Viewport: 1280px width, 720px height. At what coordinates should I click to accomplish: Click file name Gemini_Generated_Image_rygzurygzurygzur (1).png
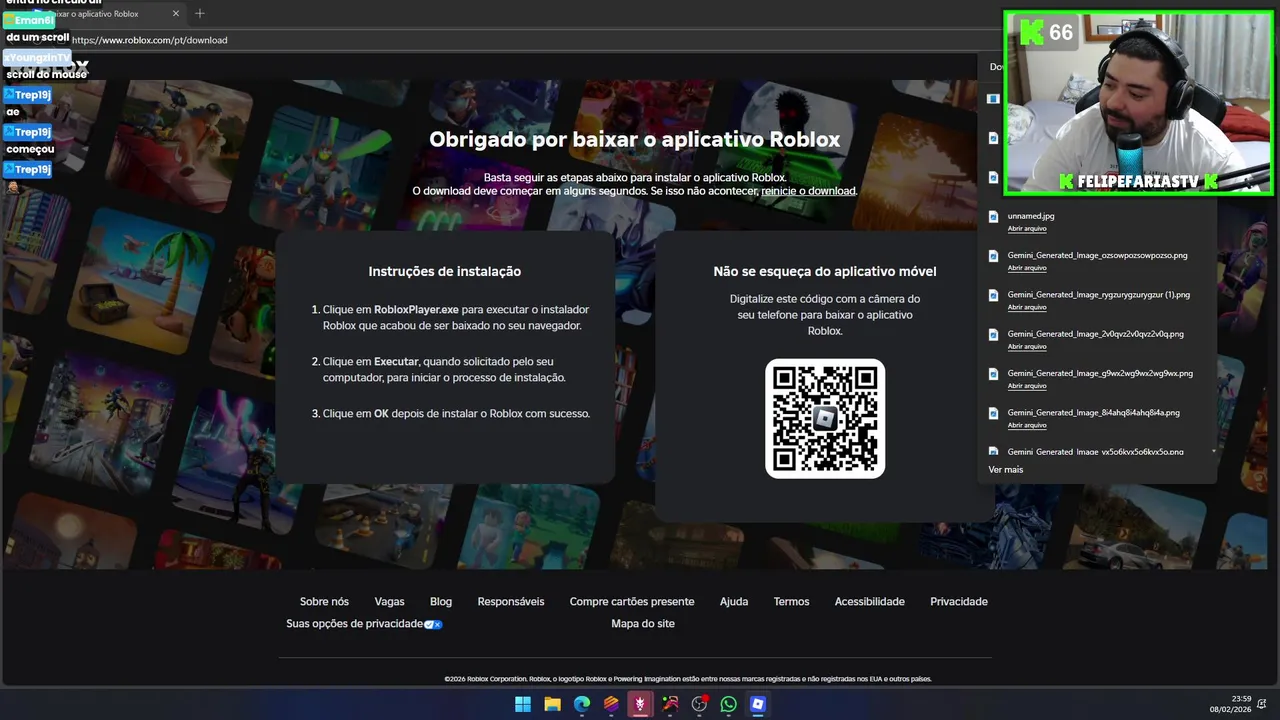(x=1099, y=295)
